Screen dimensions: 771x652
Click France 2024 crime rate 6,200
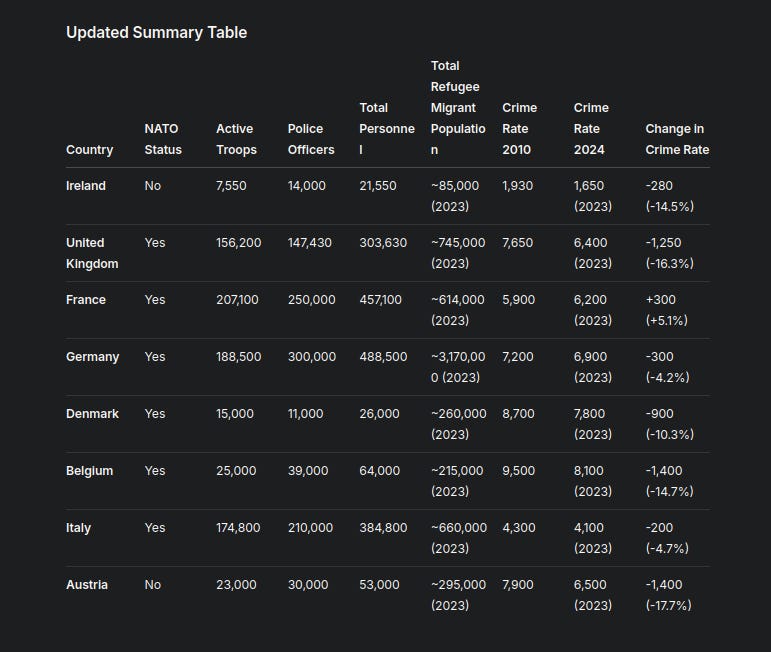(593, 310)
